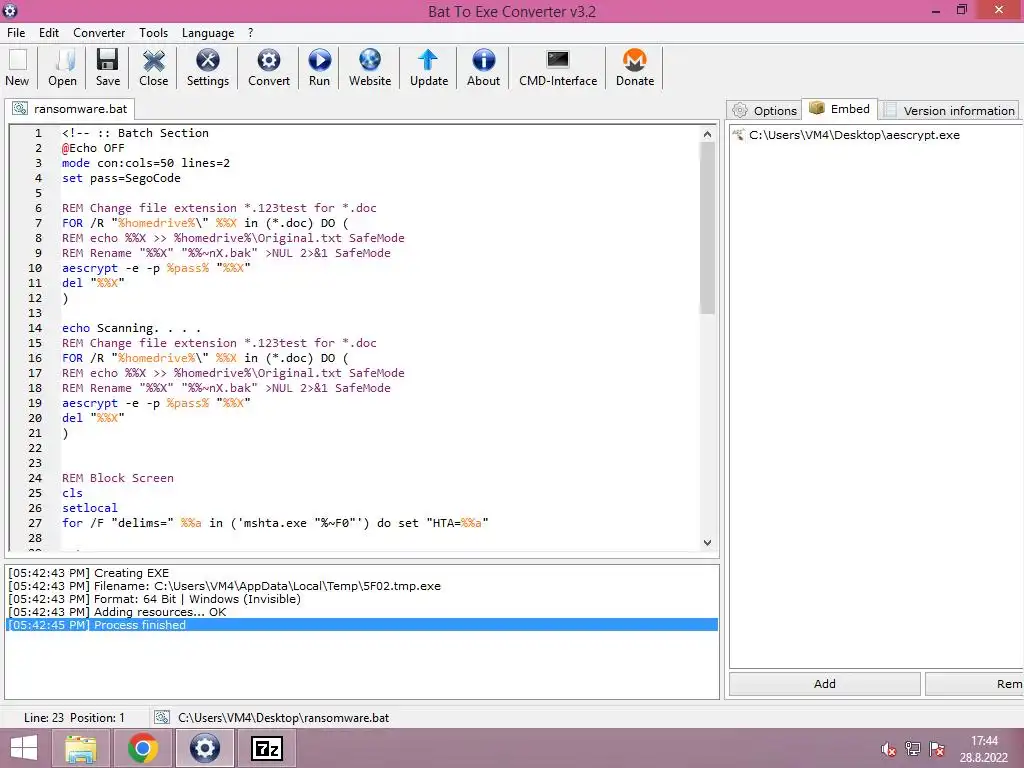Click the file icon in status bar
Screen dimensions: 1024x768
click(162, 718)
